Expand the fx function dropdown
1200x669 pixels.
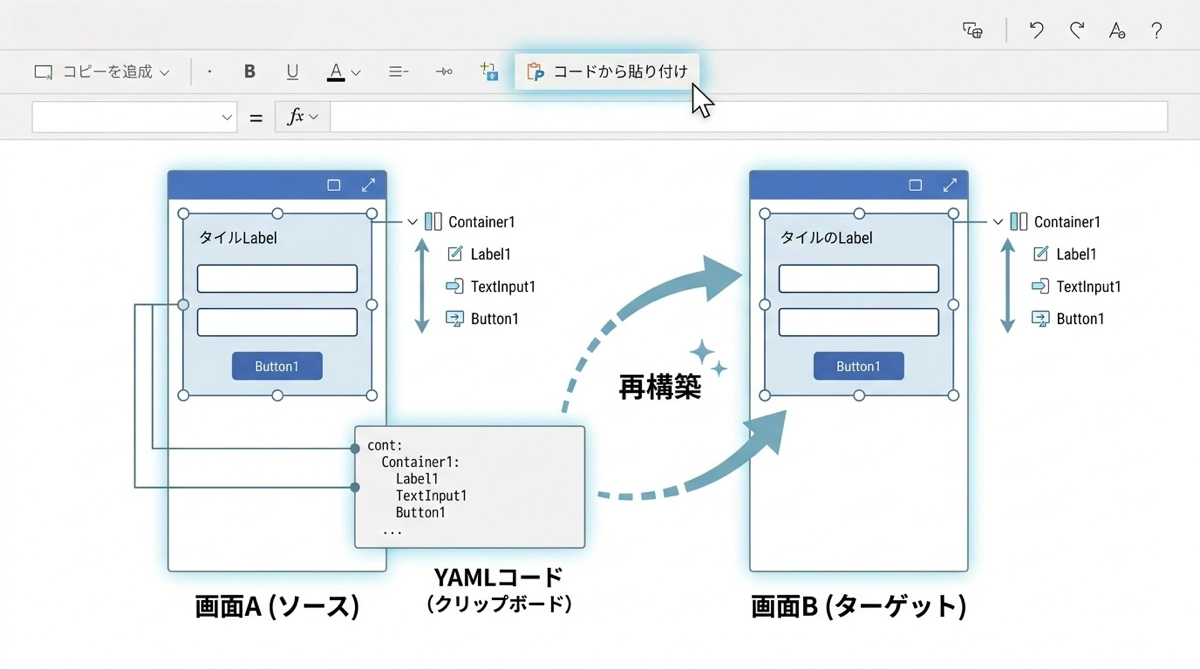tap(303, 117)
